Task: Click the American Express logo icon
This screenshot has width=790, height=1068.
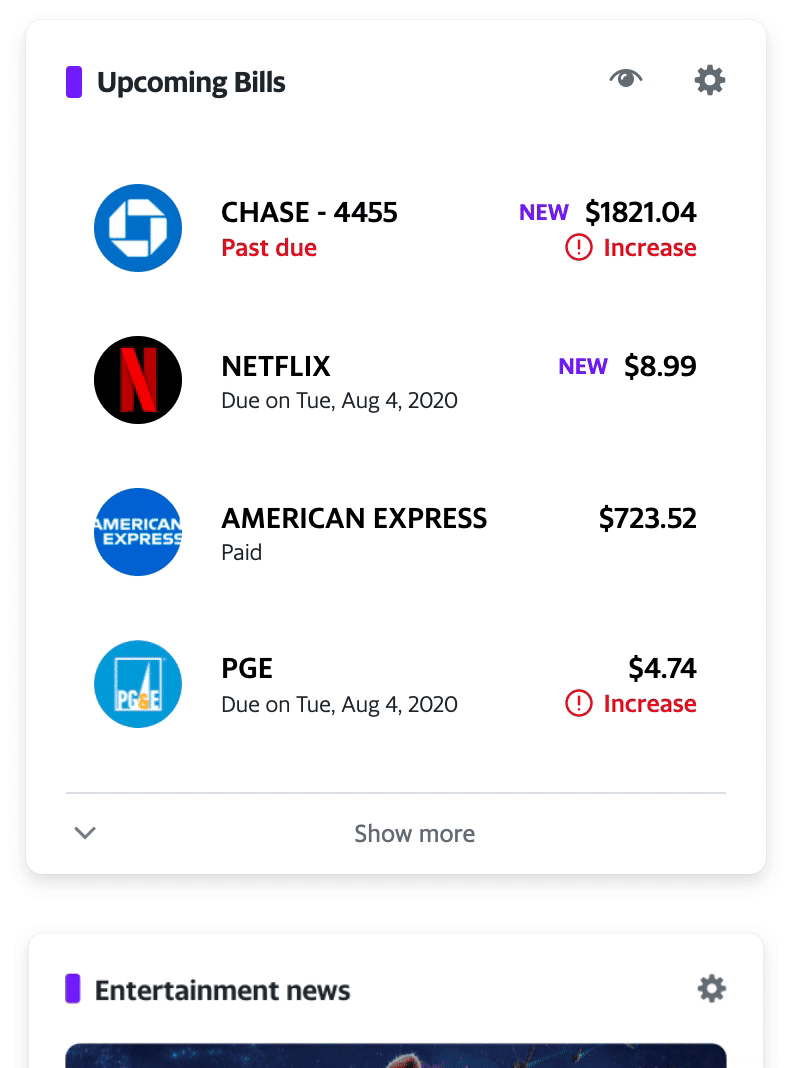Action: coord(138,532)
